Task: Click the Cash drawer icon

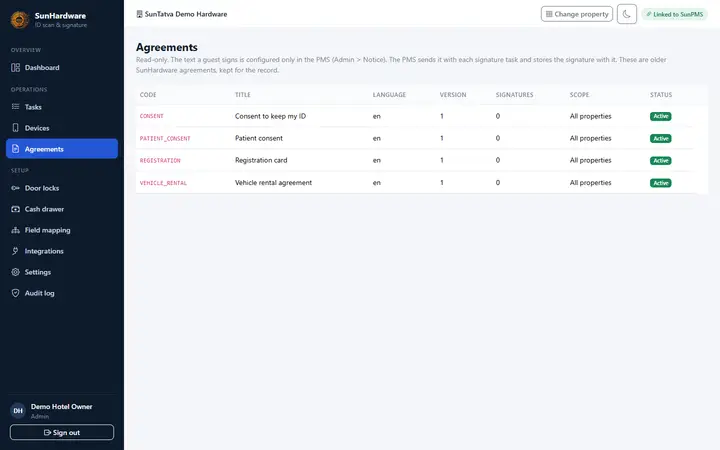Action: 16,209
